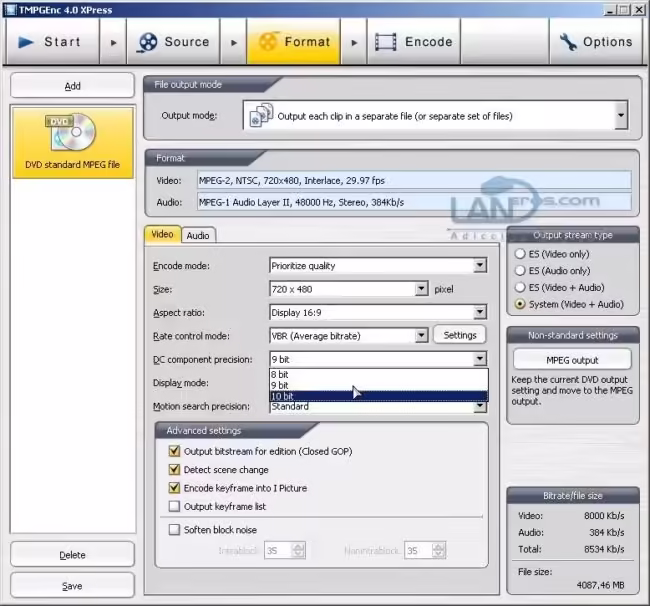Go to the Encode stage

tap(413, 42)
